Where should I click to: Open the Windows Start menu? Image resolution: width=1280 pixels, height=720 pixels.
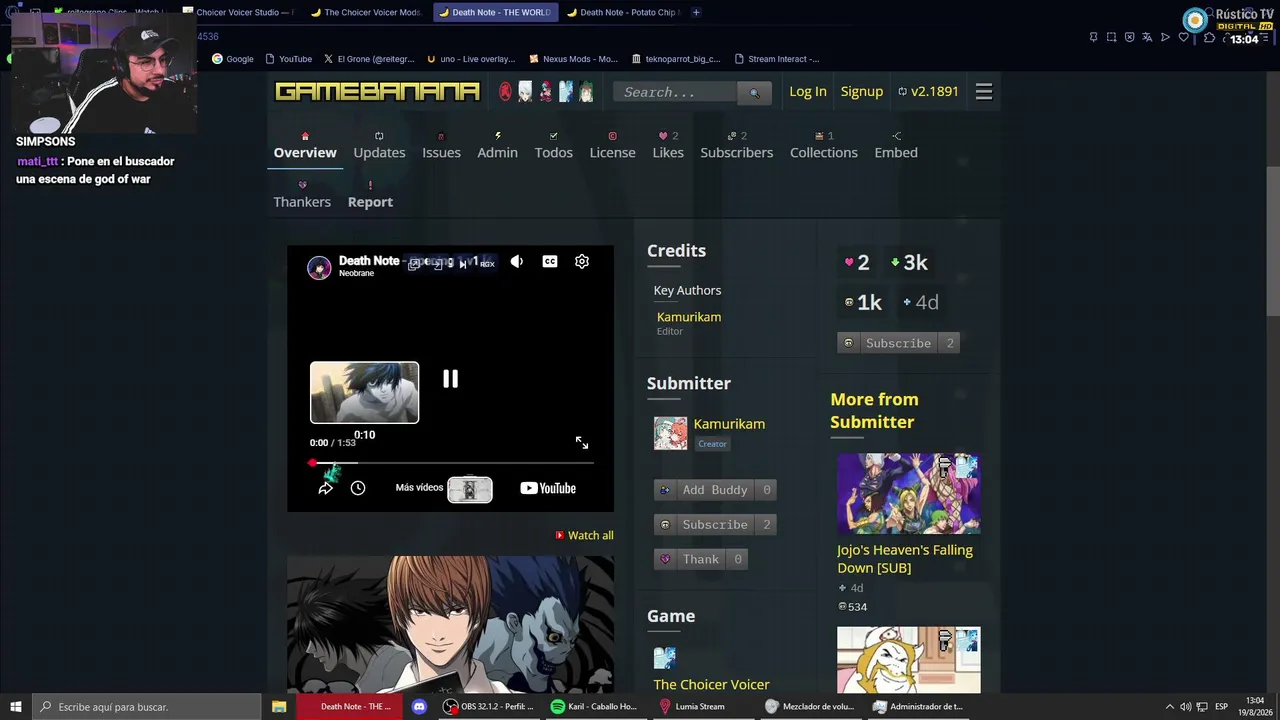[x=14, y=707]
